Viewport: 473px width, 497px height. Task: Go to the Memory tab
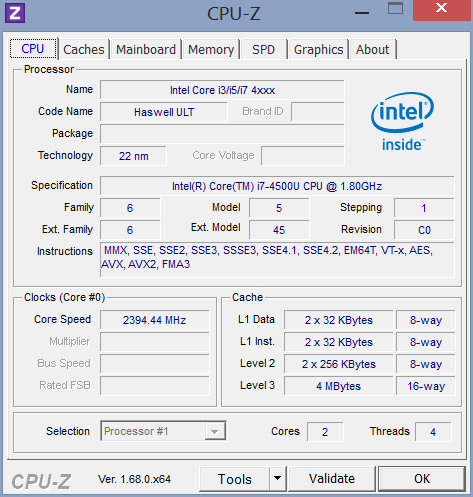pyautogui.click(x=211, y=50)
